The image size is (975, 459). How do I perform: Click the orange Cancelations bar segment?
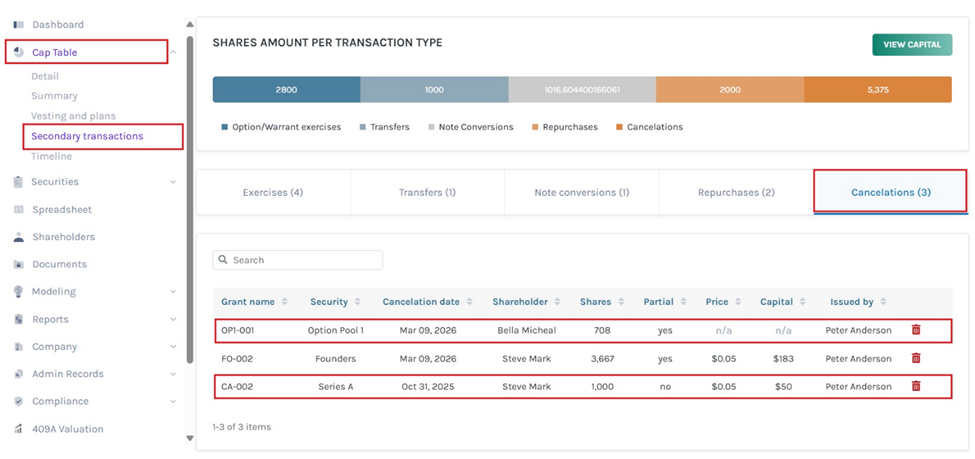coord(877,90)
